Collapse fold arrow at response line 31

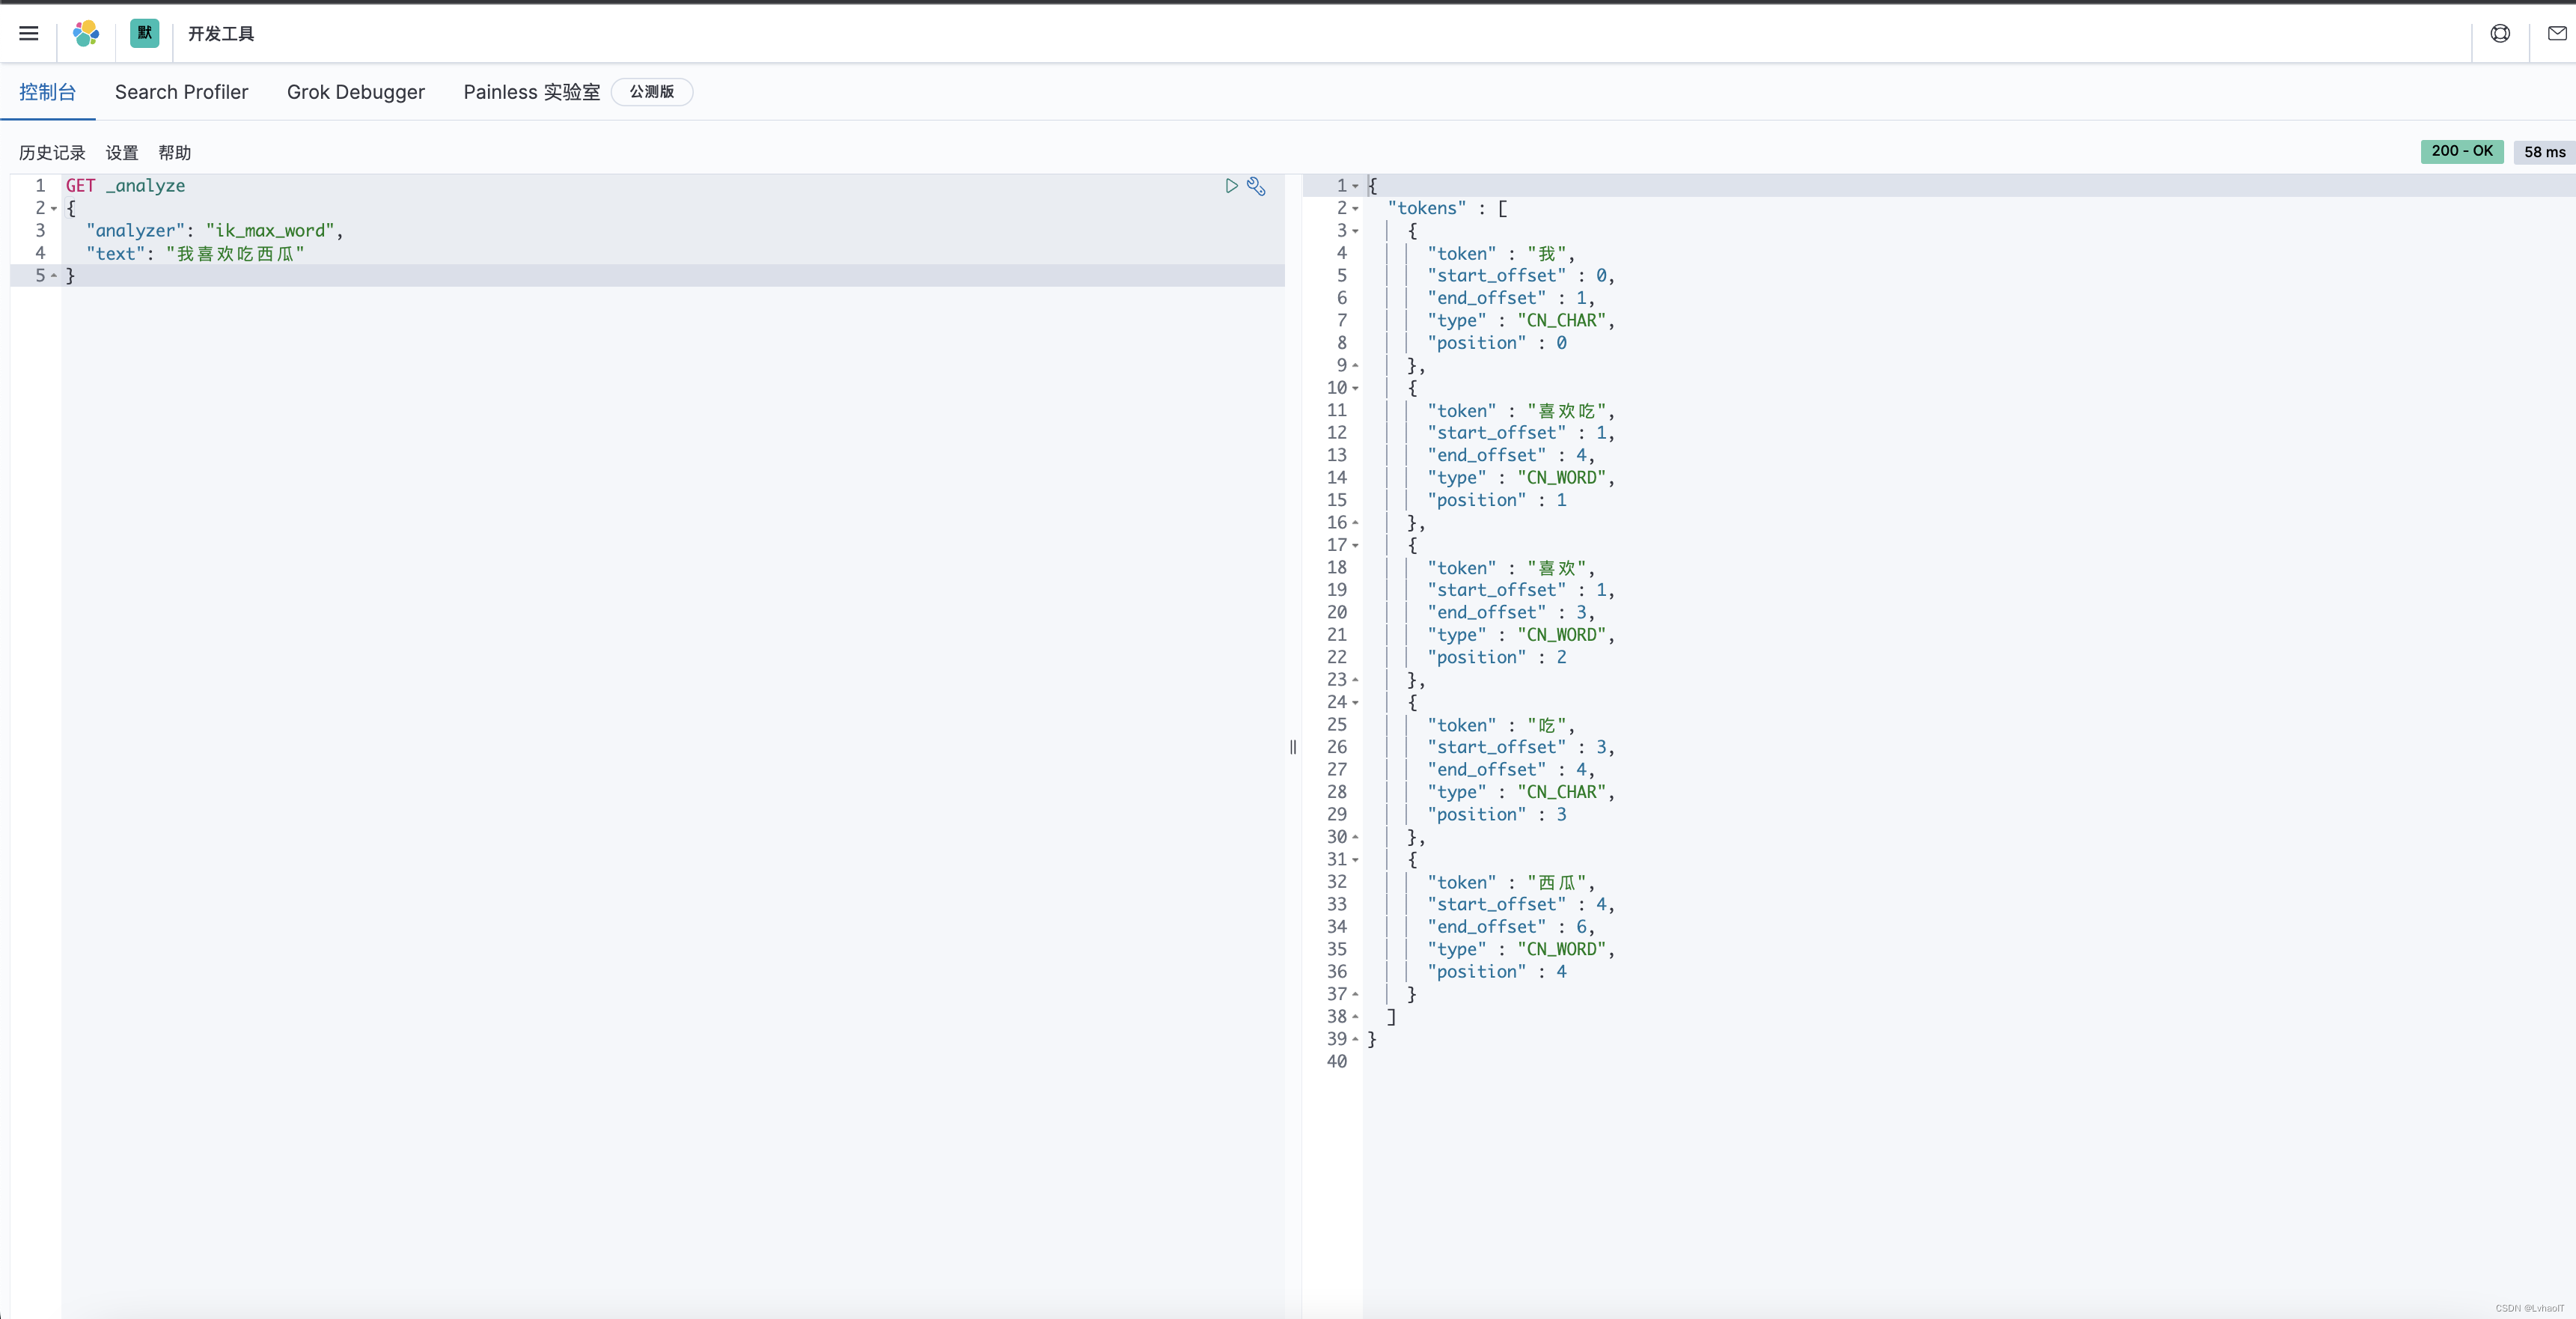[1355, 860]
